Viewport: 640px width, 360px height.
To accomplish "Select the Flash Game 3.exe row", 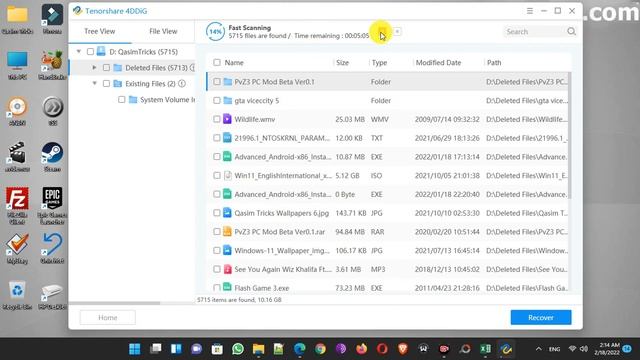I will pos(387,287).
